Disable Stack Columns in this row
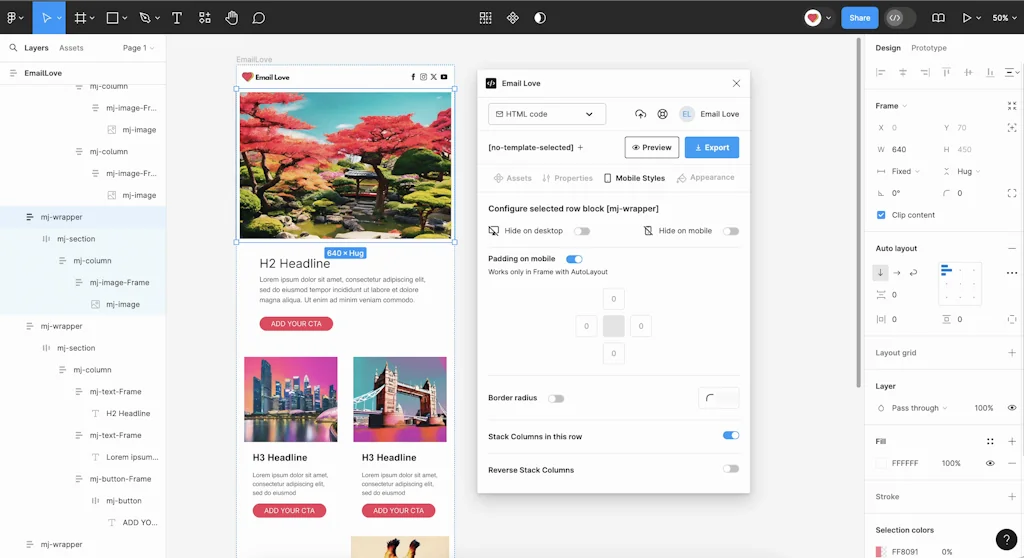This screenshot has height=558, width=1024. 731,436
